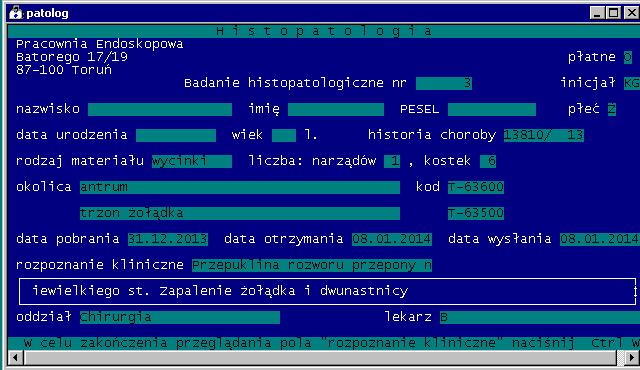Minimize the patolog window
This screenshot has height=370, width=640.
(597, 13)
